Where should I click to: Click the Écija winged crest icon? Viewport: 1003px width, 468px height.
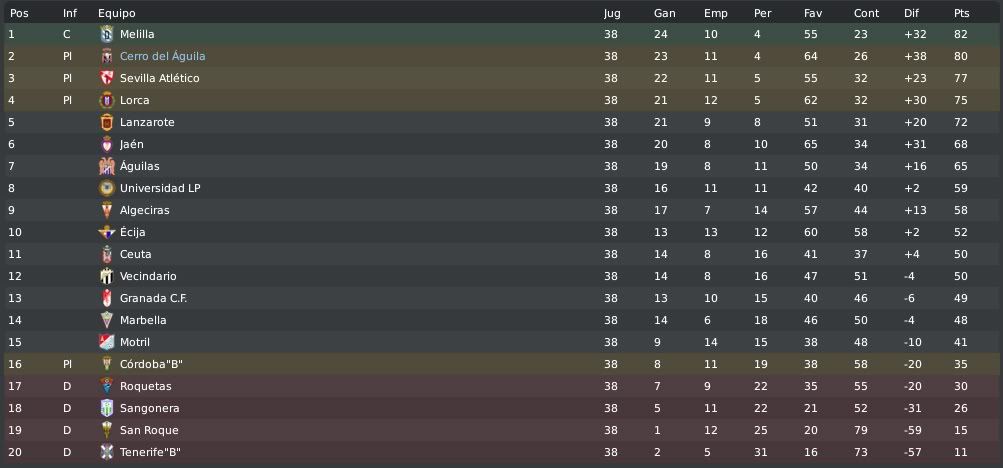pos(107,232)
